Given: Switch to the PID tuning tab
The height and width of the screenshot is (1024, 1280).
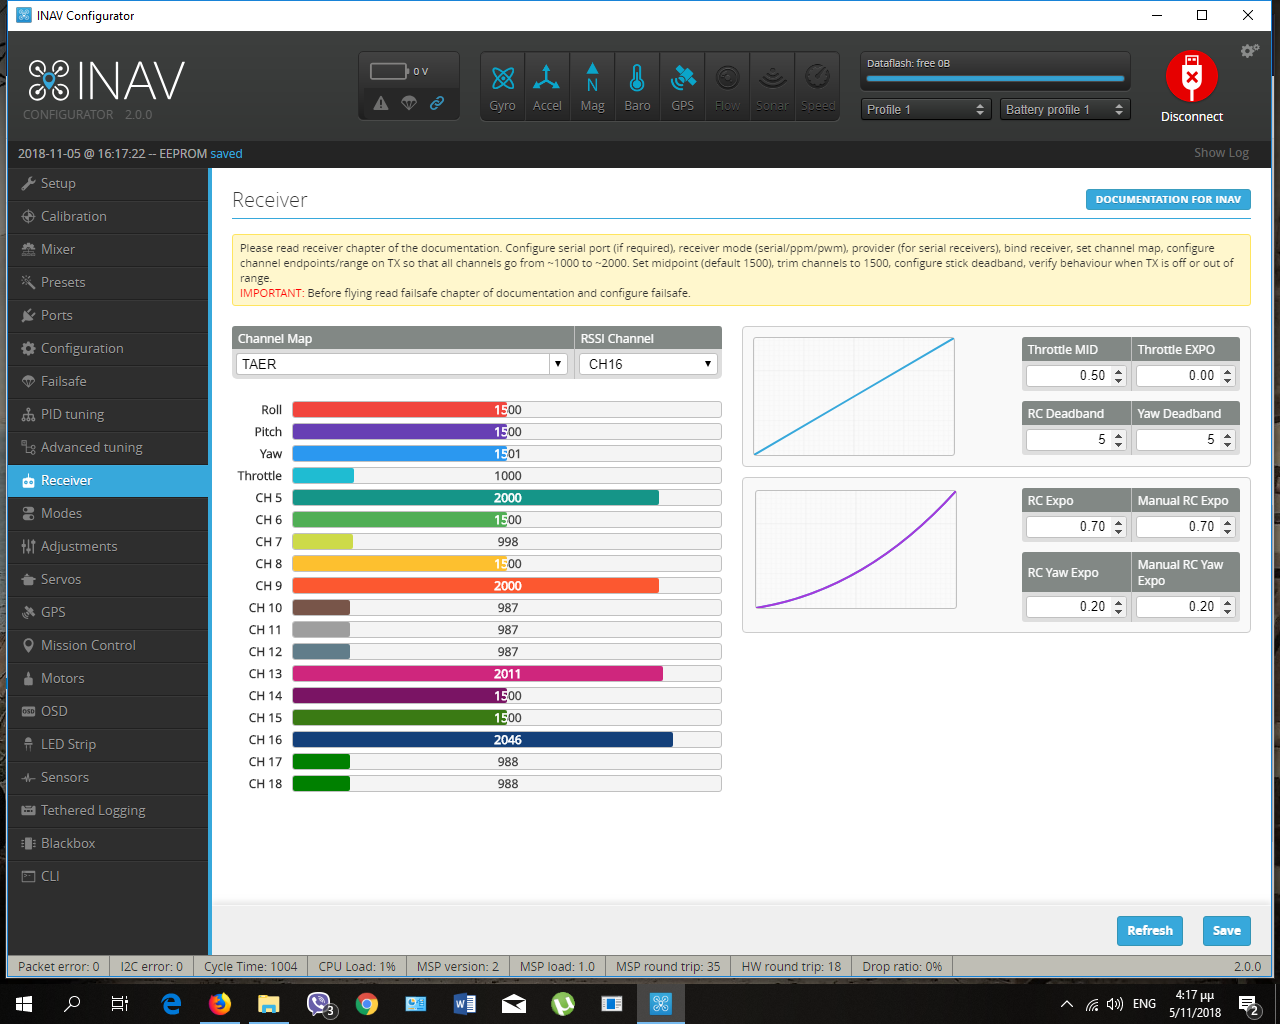Looking at the screenshot, I should [x=72, y=414].
